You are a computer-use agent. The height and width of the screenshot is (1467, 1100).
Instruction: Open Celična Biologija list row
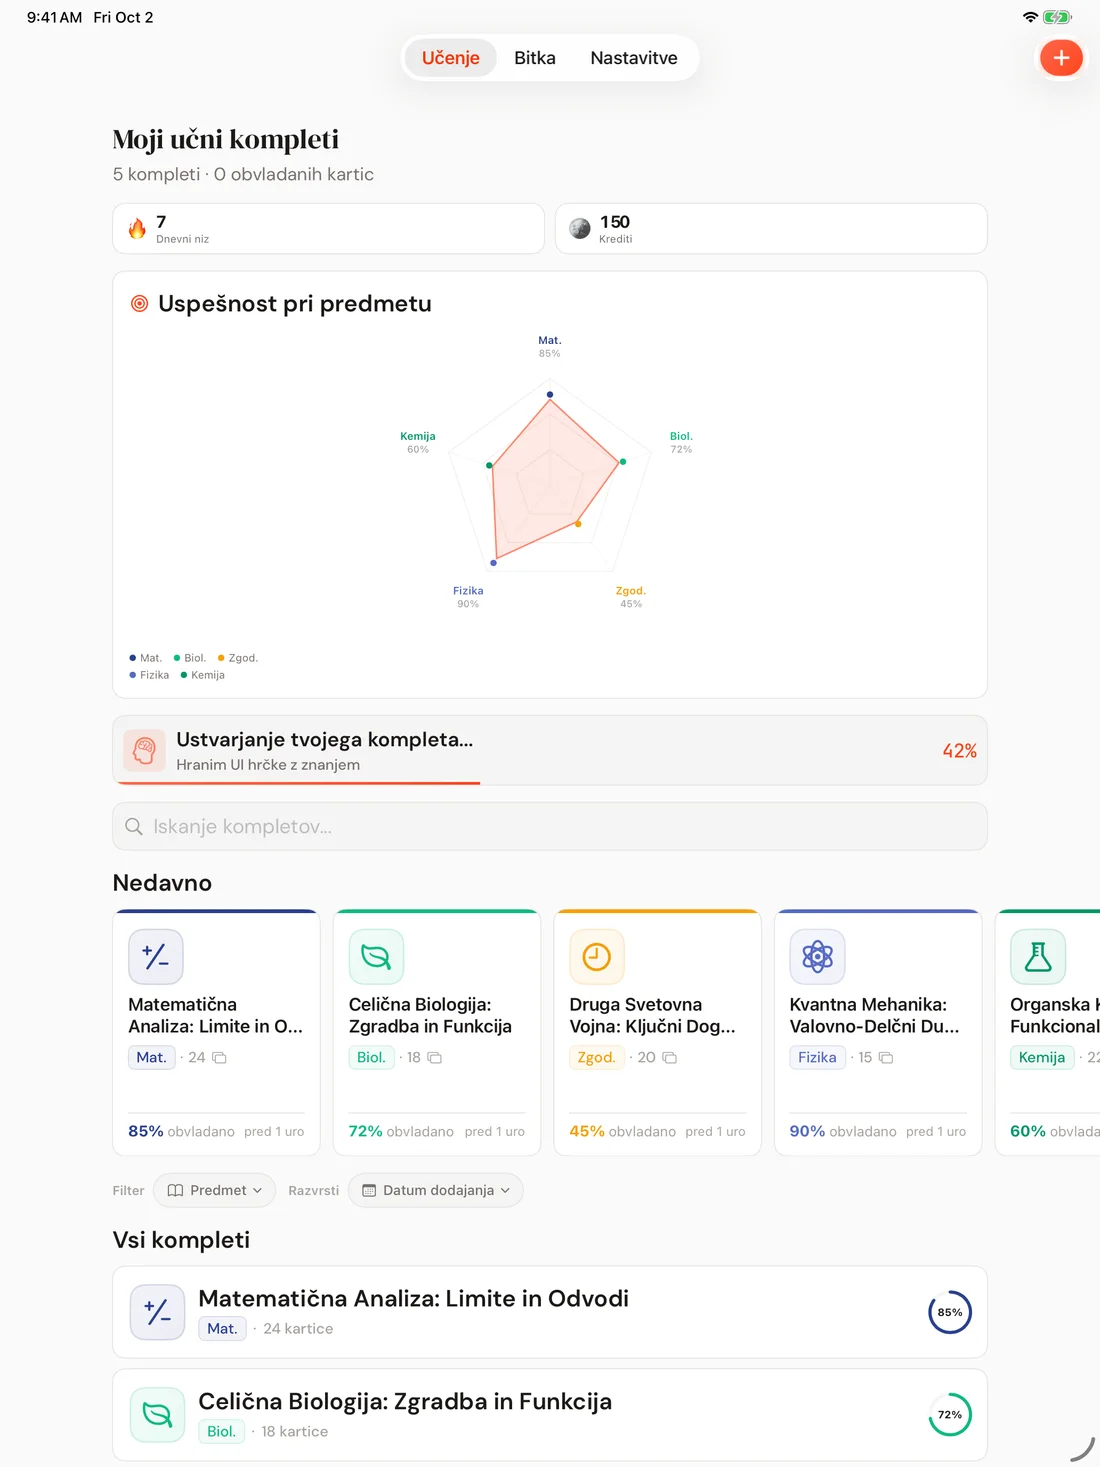(x=550, y=1415)
